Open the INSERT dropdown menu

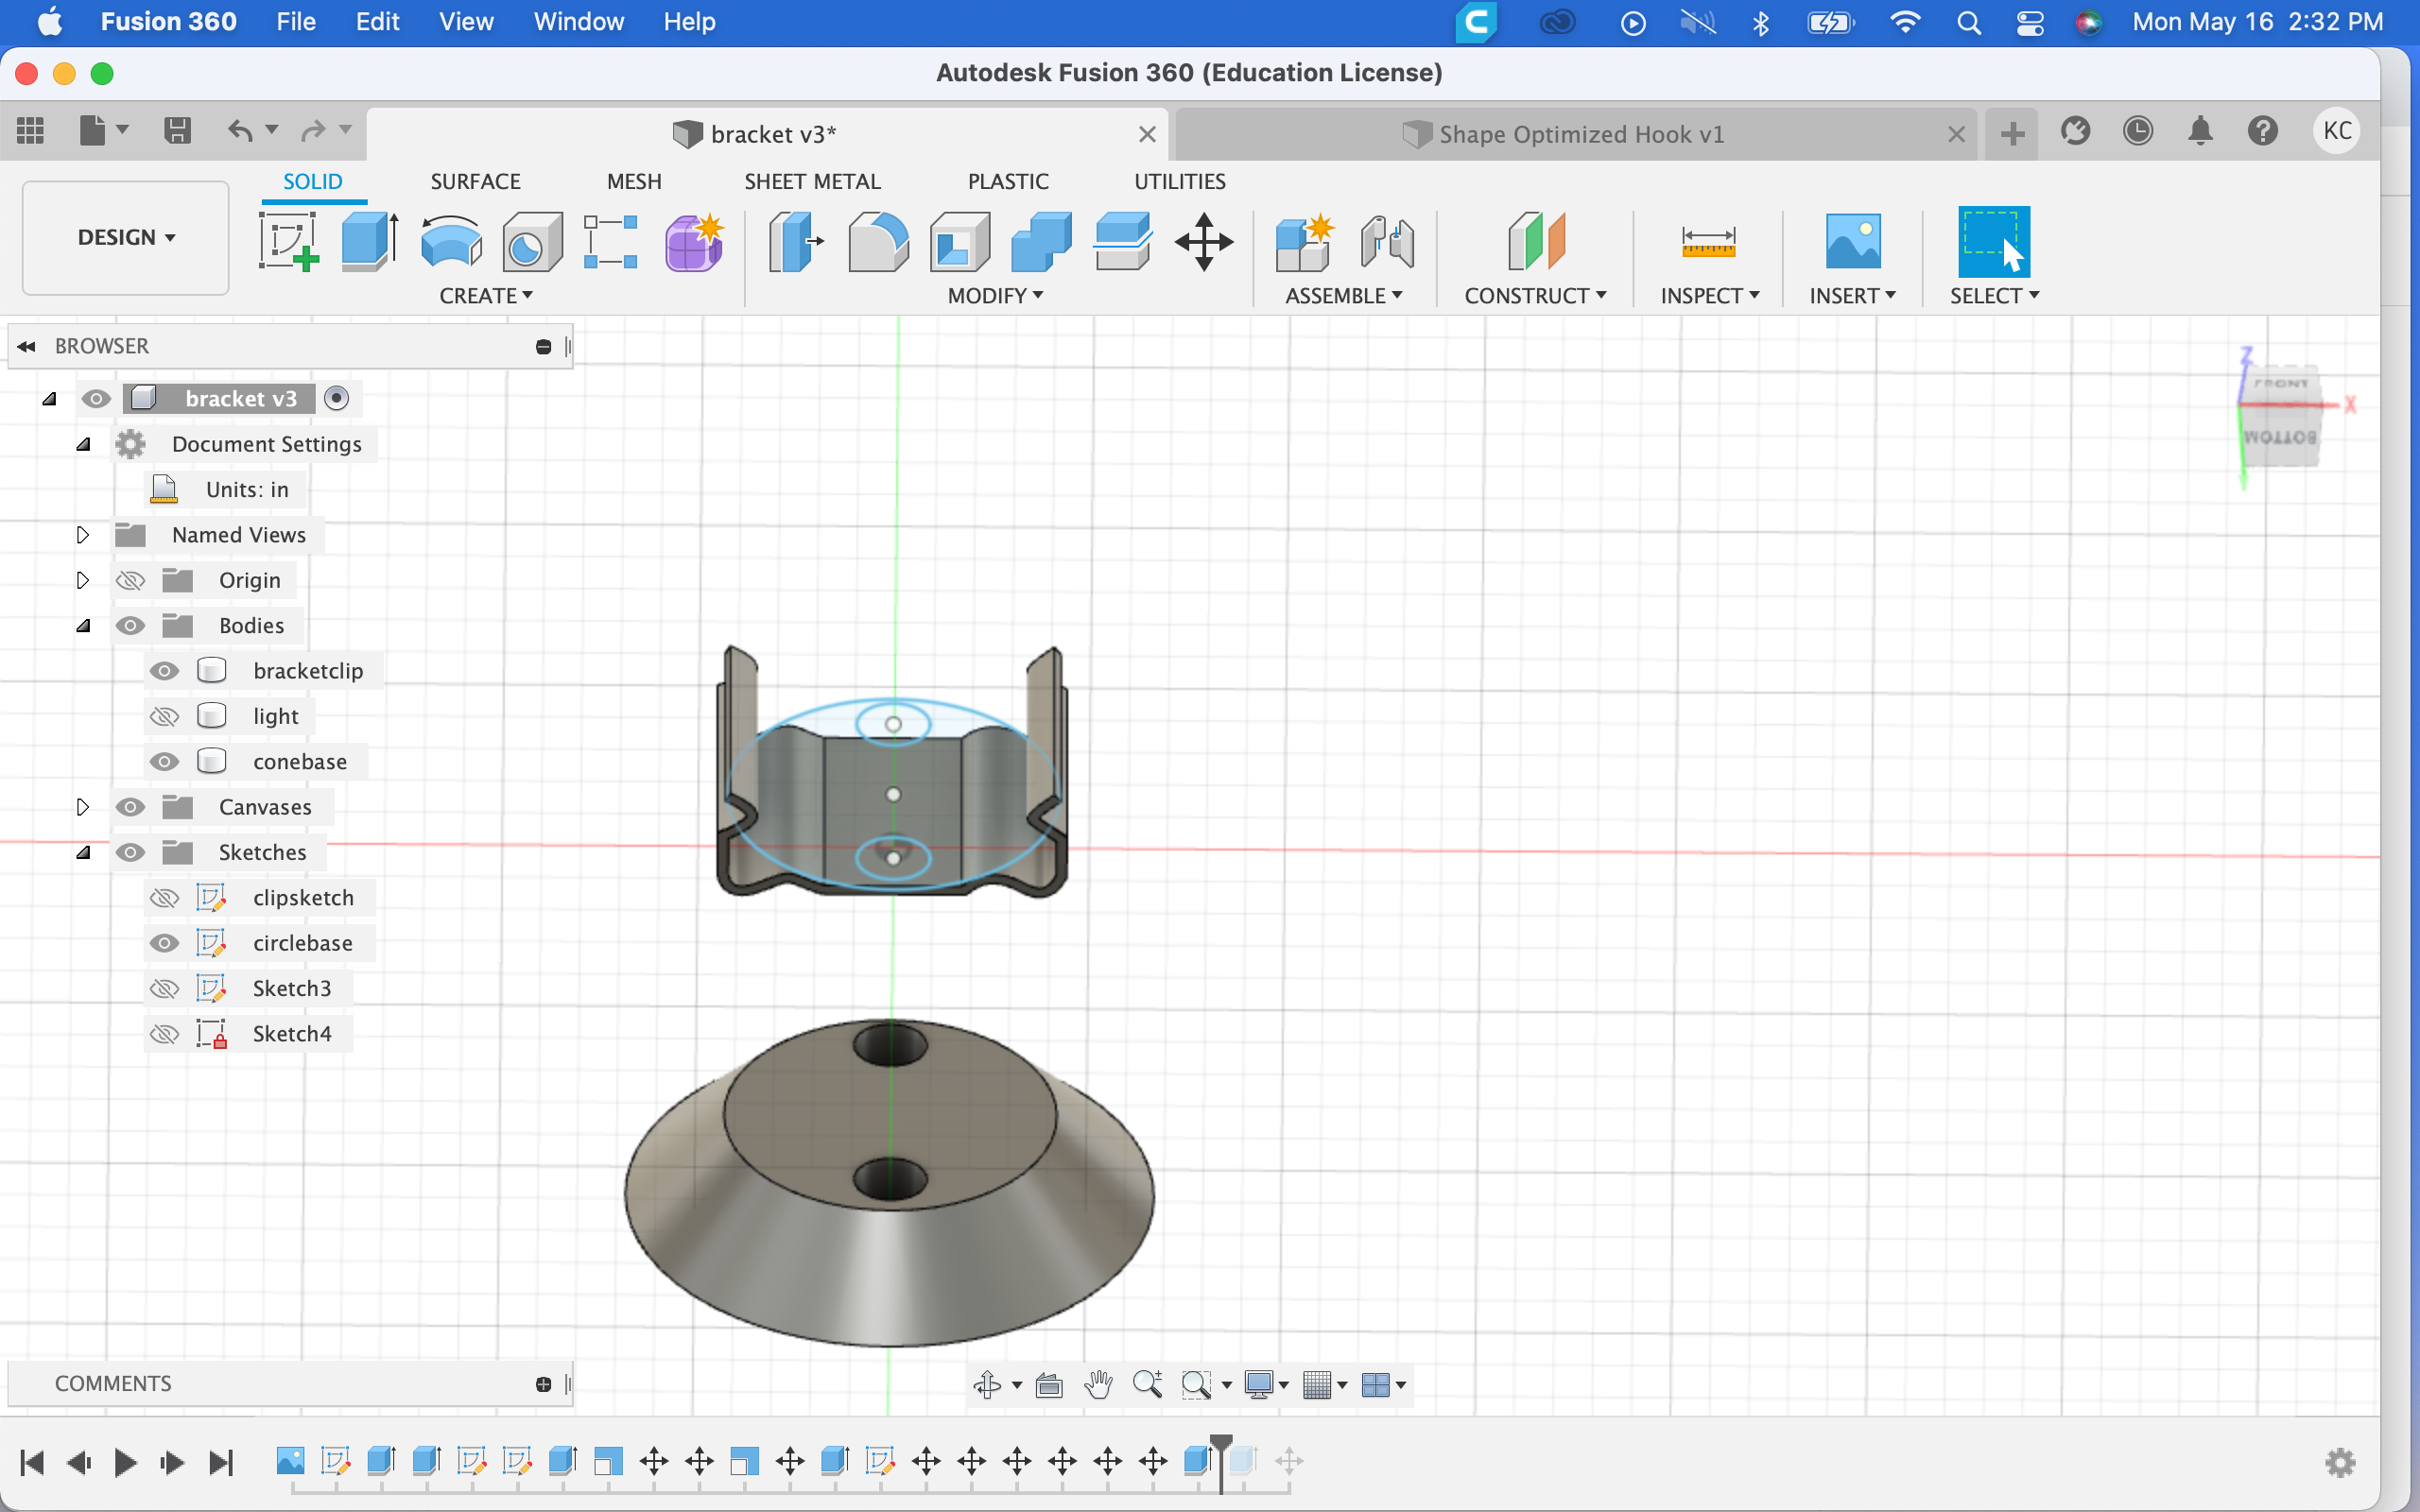1852,295
